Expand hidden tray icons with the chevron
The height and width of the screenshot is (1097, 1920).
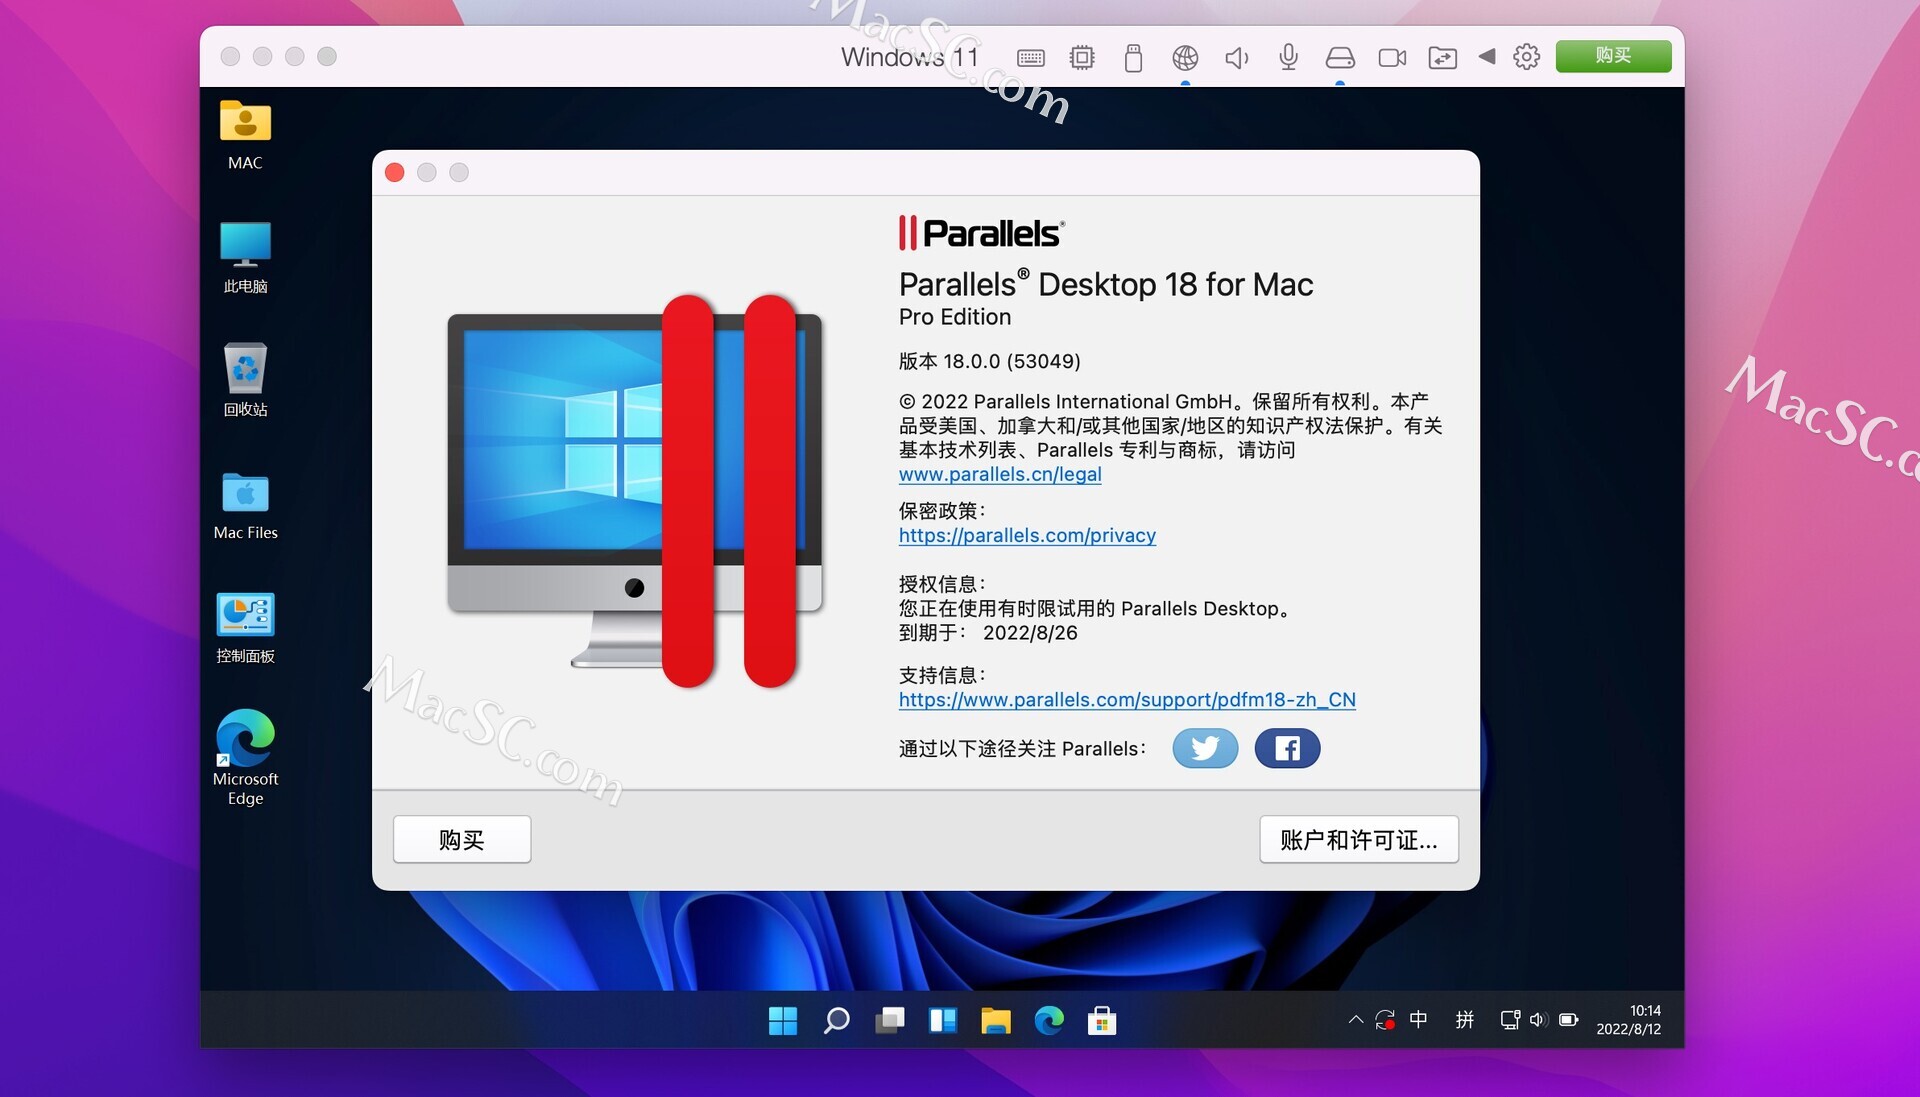pyautogui.click(x=1355, y=1020)
